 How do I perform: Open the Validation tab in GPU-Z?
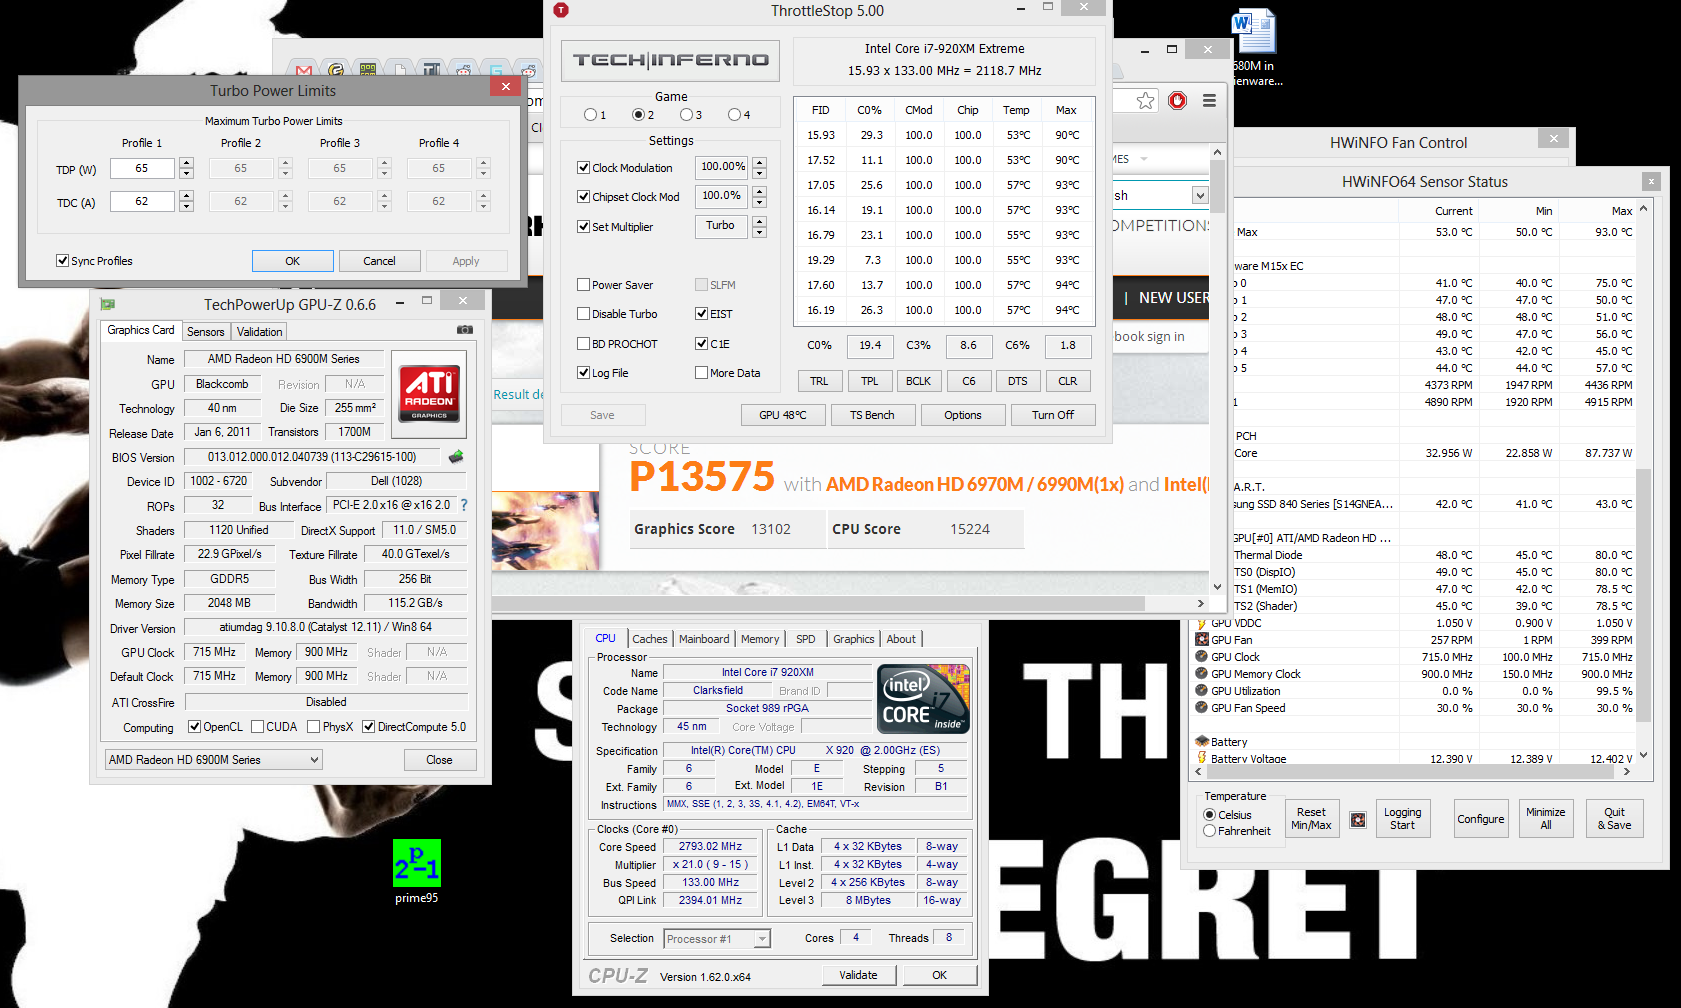pyautogui.click(x=260, y=332)
